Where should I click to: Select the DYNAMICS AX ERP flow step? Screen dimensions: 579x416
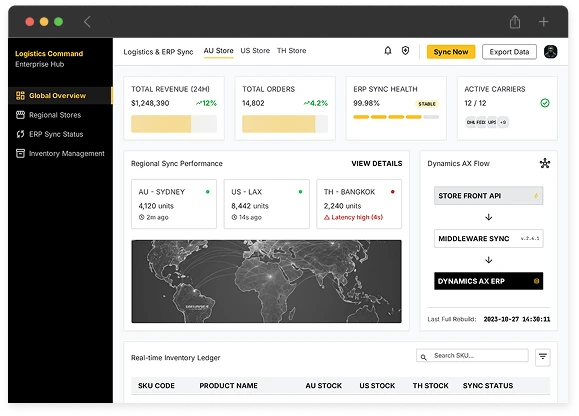489,281
